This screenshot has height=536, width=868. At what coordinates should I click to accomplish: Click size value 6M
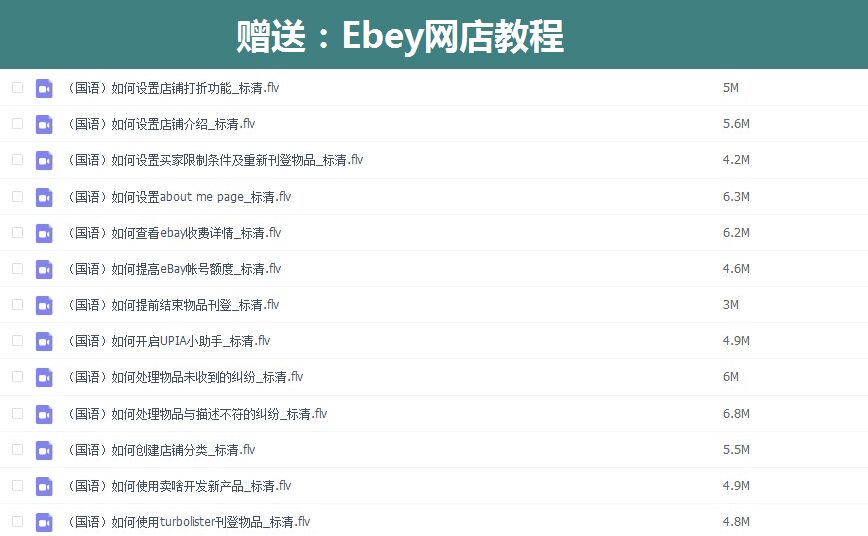coord(731,377)
